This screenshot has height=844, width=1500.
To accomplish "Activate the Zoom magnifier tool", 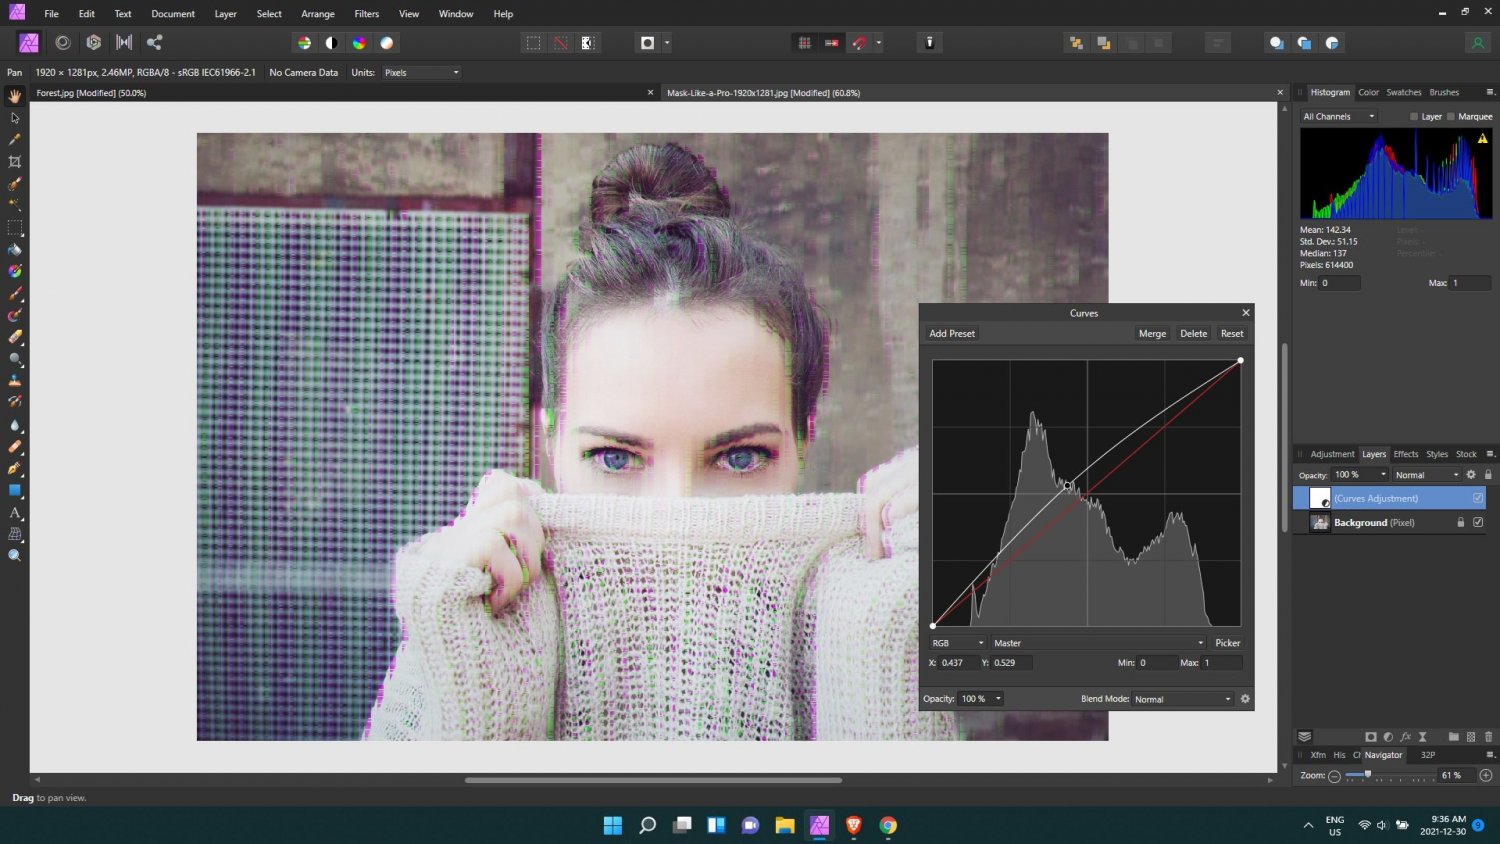I will [x=15, y=556].
